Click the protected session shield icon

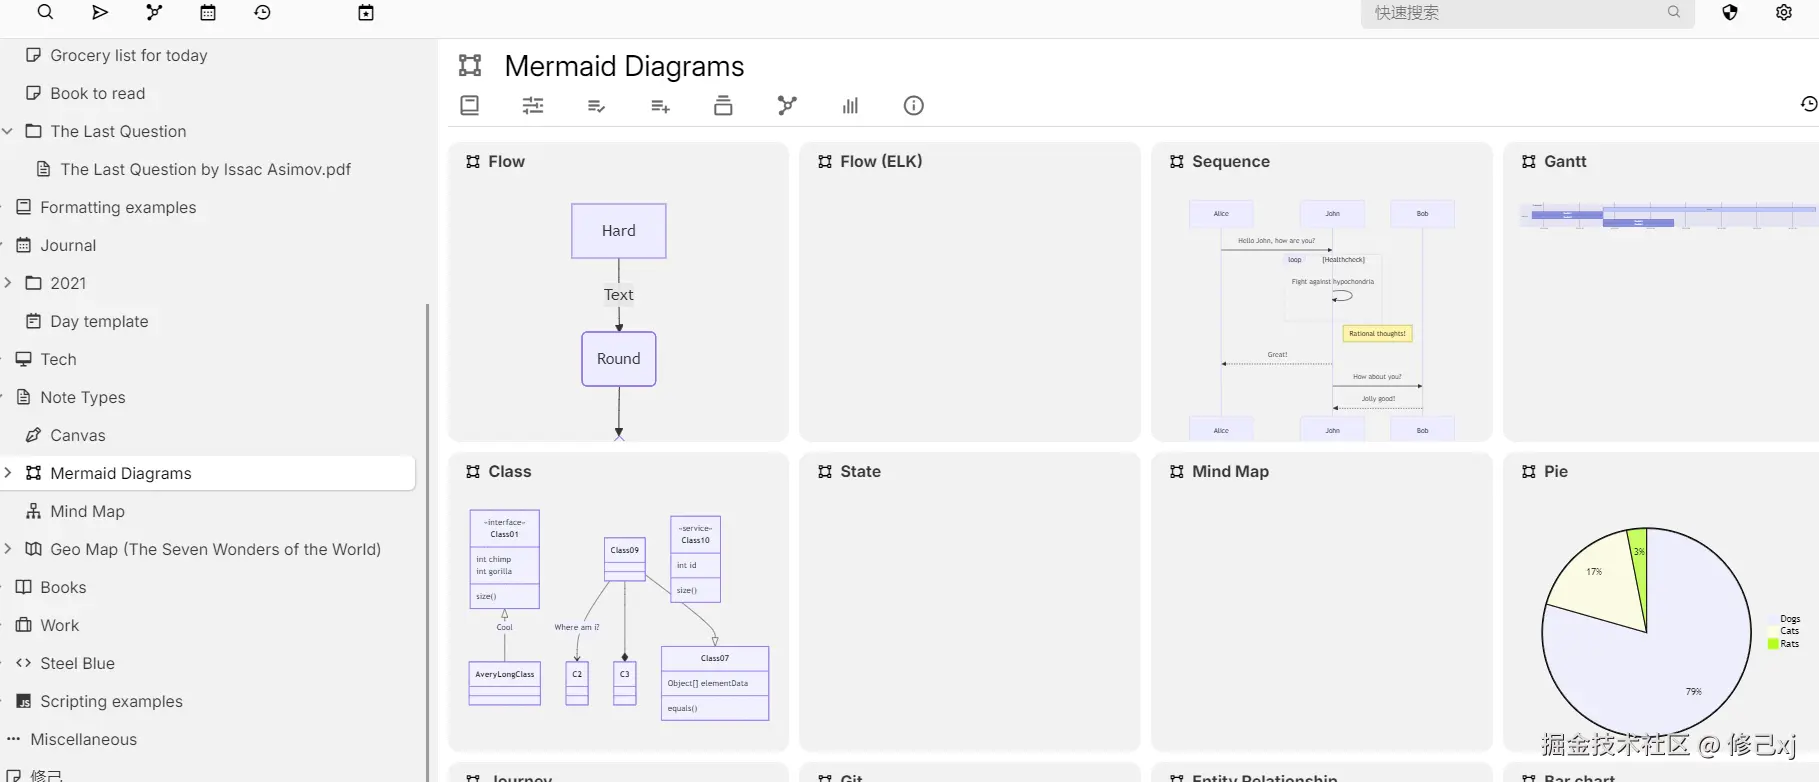(x=1730, y=12)
